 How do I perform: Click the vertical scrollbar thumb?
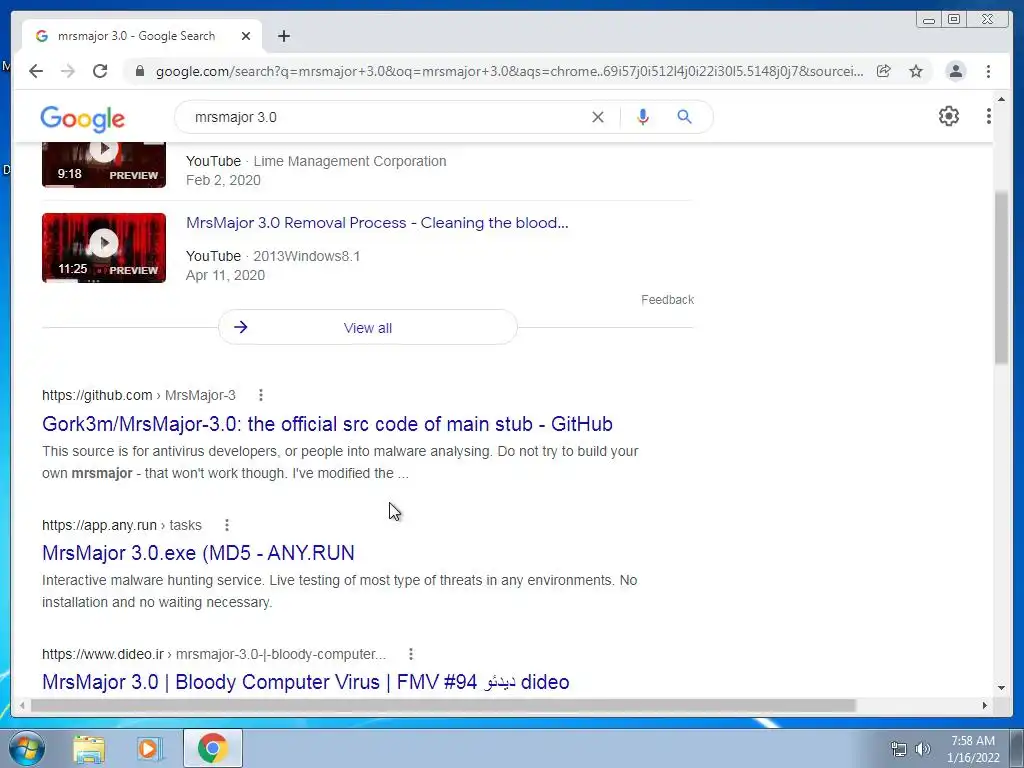click(1001, 278)
